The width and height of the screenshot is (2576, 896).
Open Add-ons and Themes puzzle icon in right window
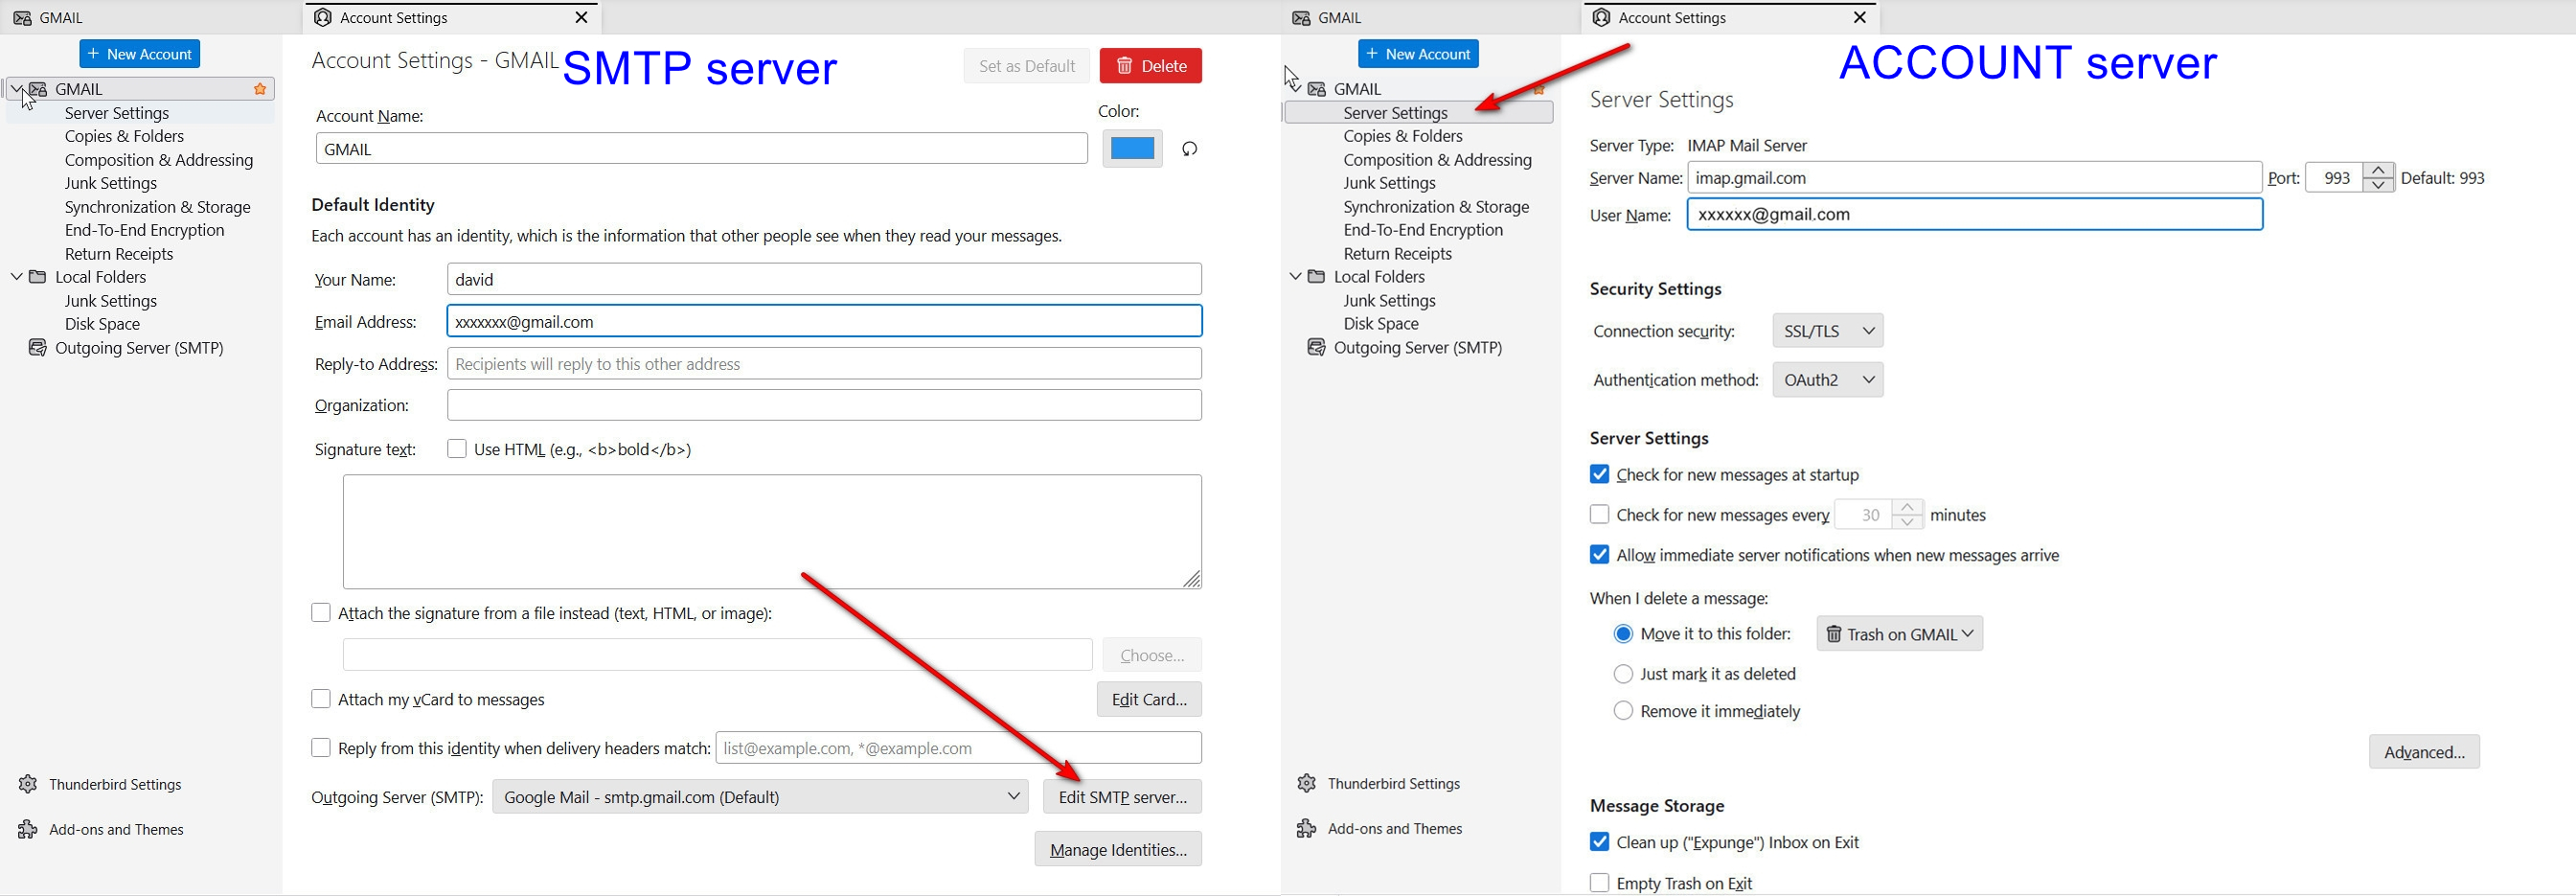1307,828
